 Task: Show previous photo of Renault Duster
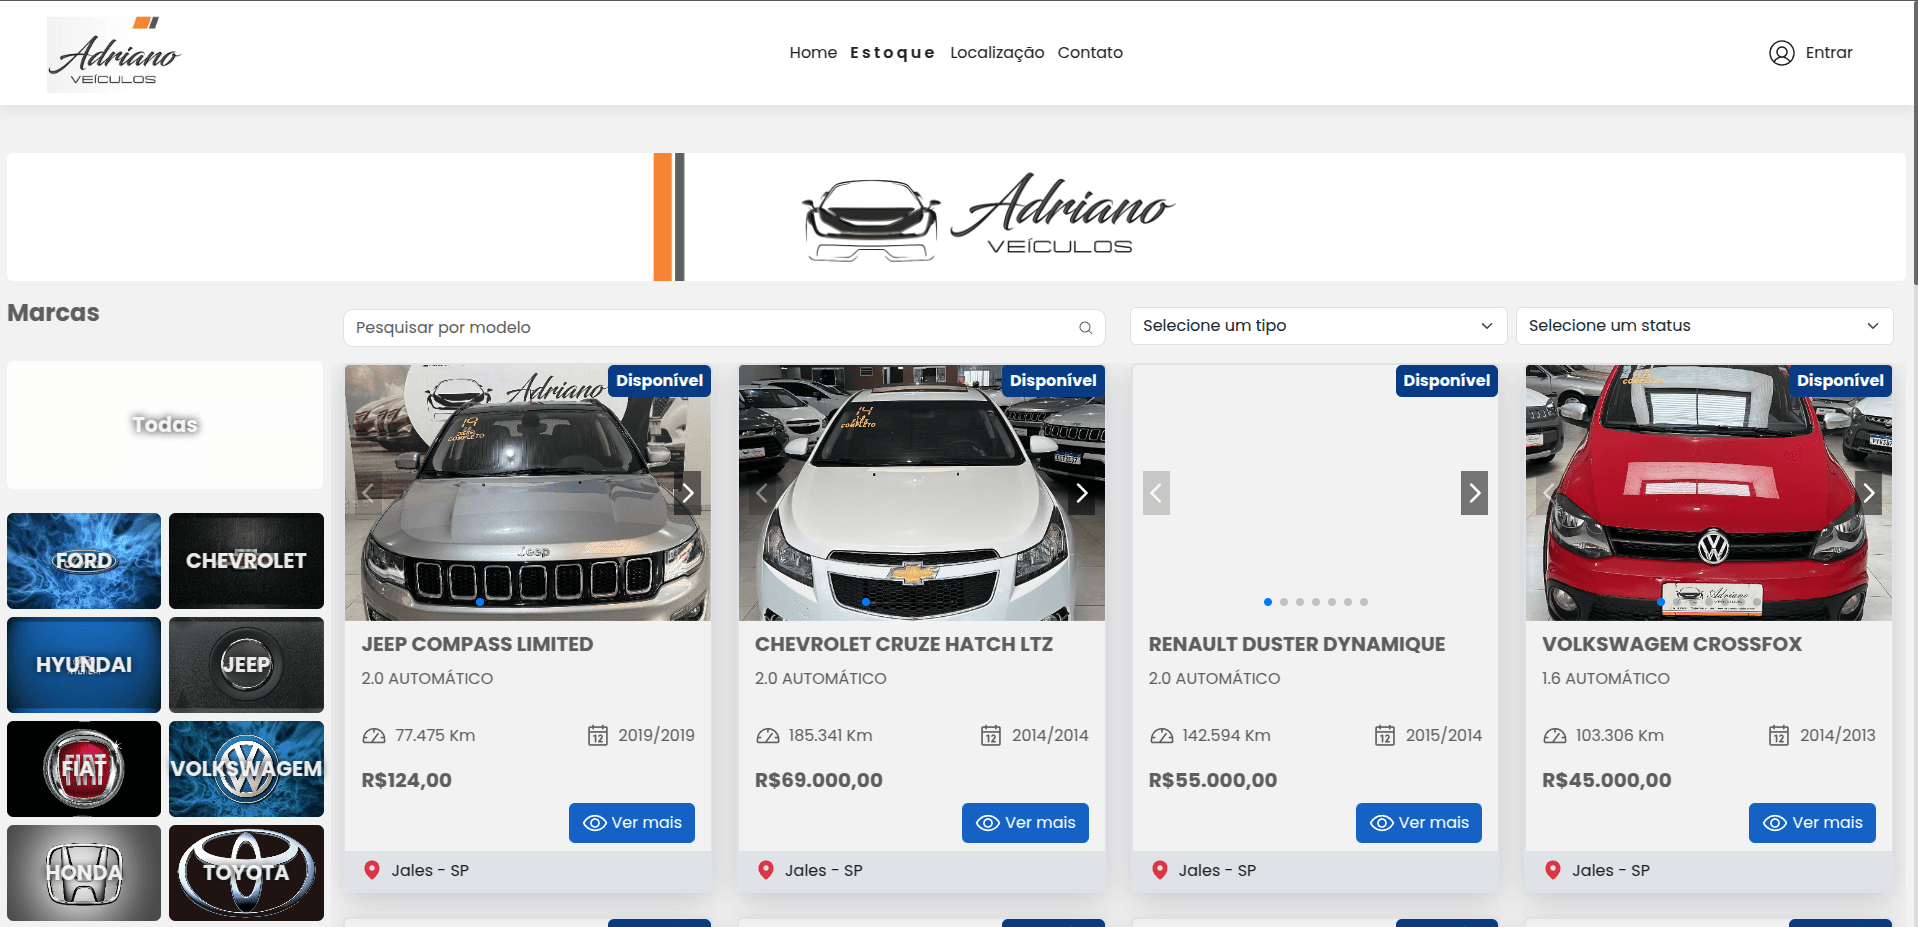(1156, 493)
